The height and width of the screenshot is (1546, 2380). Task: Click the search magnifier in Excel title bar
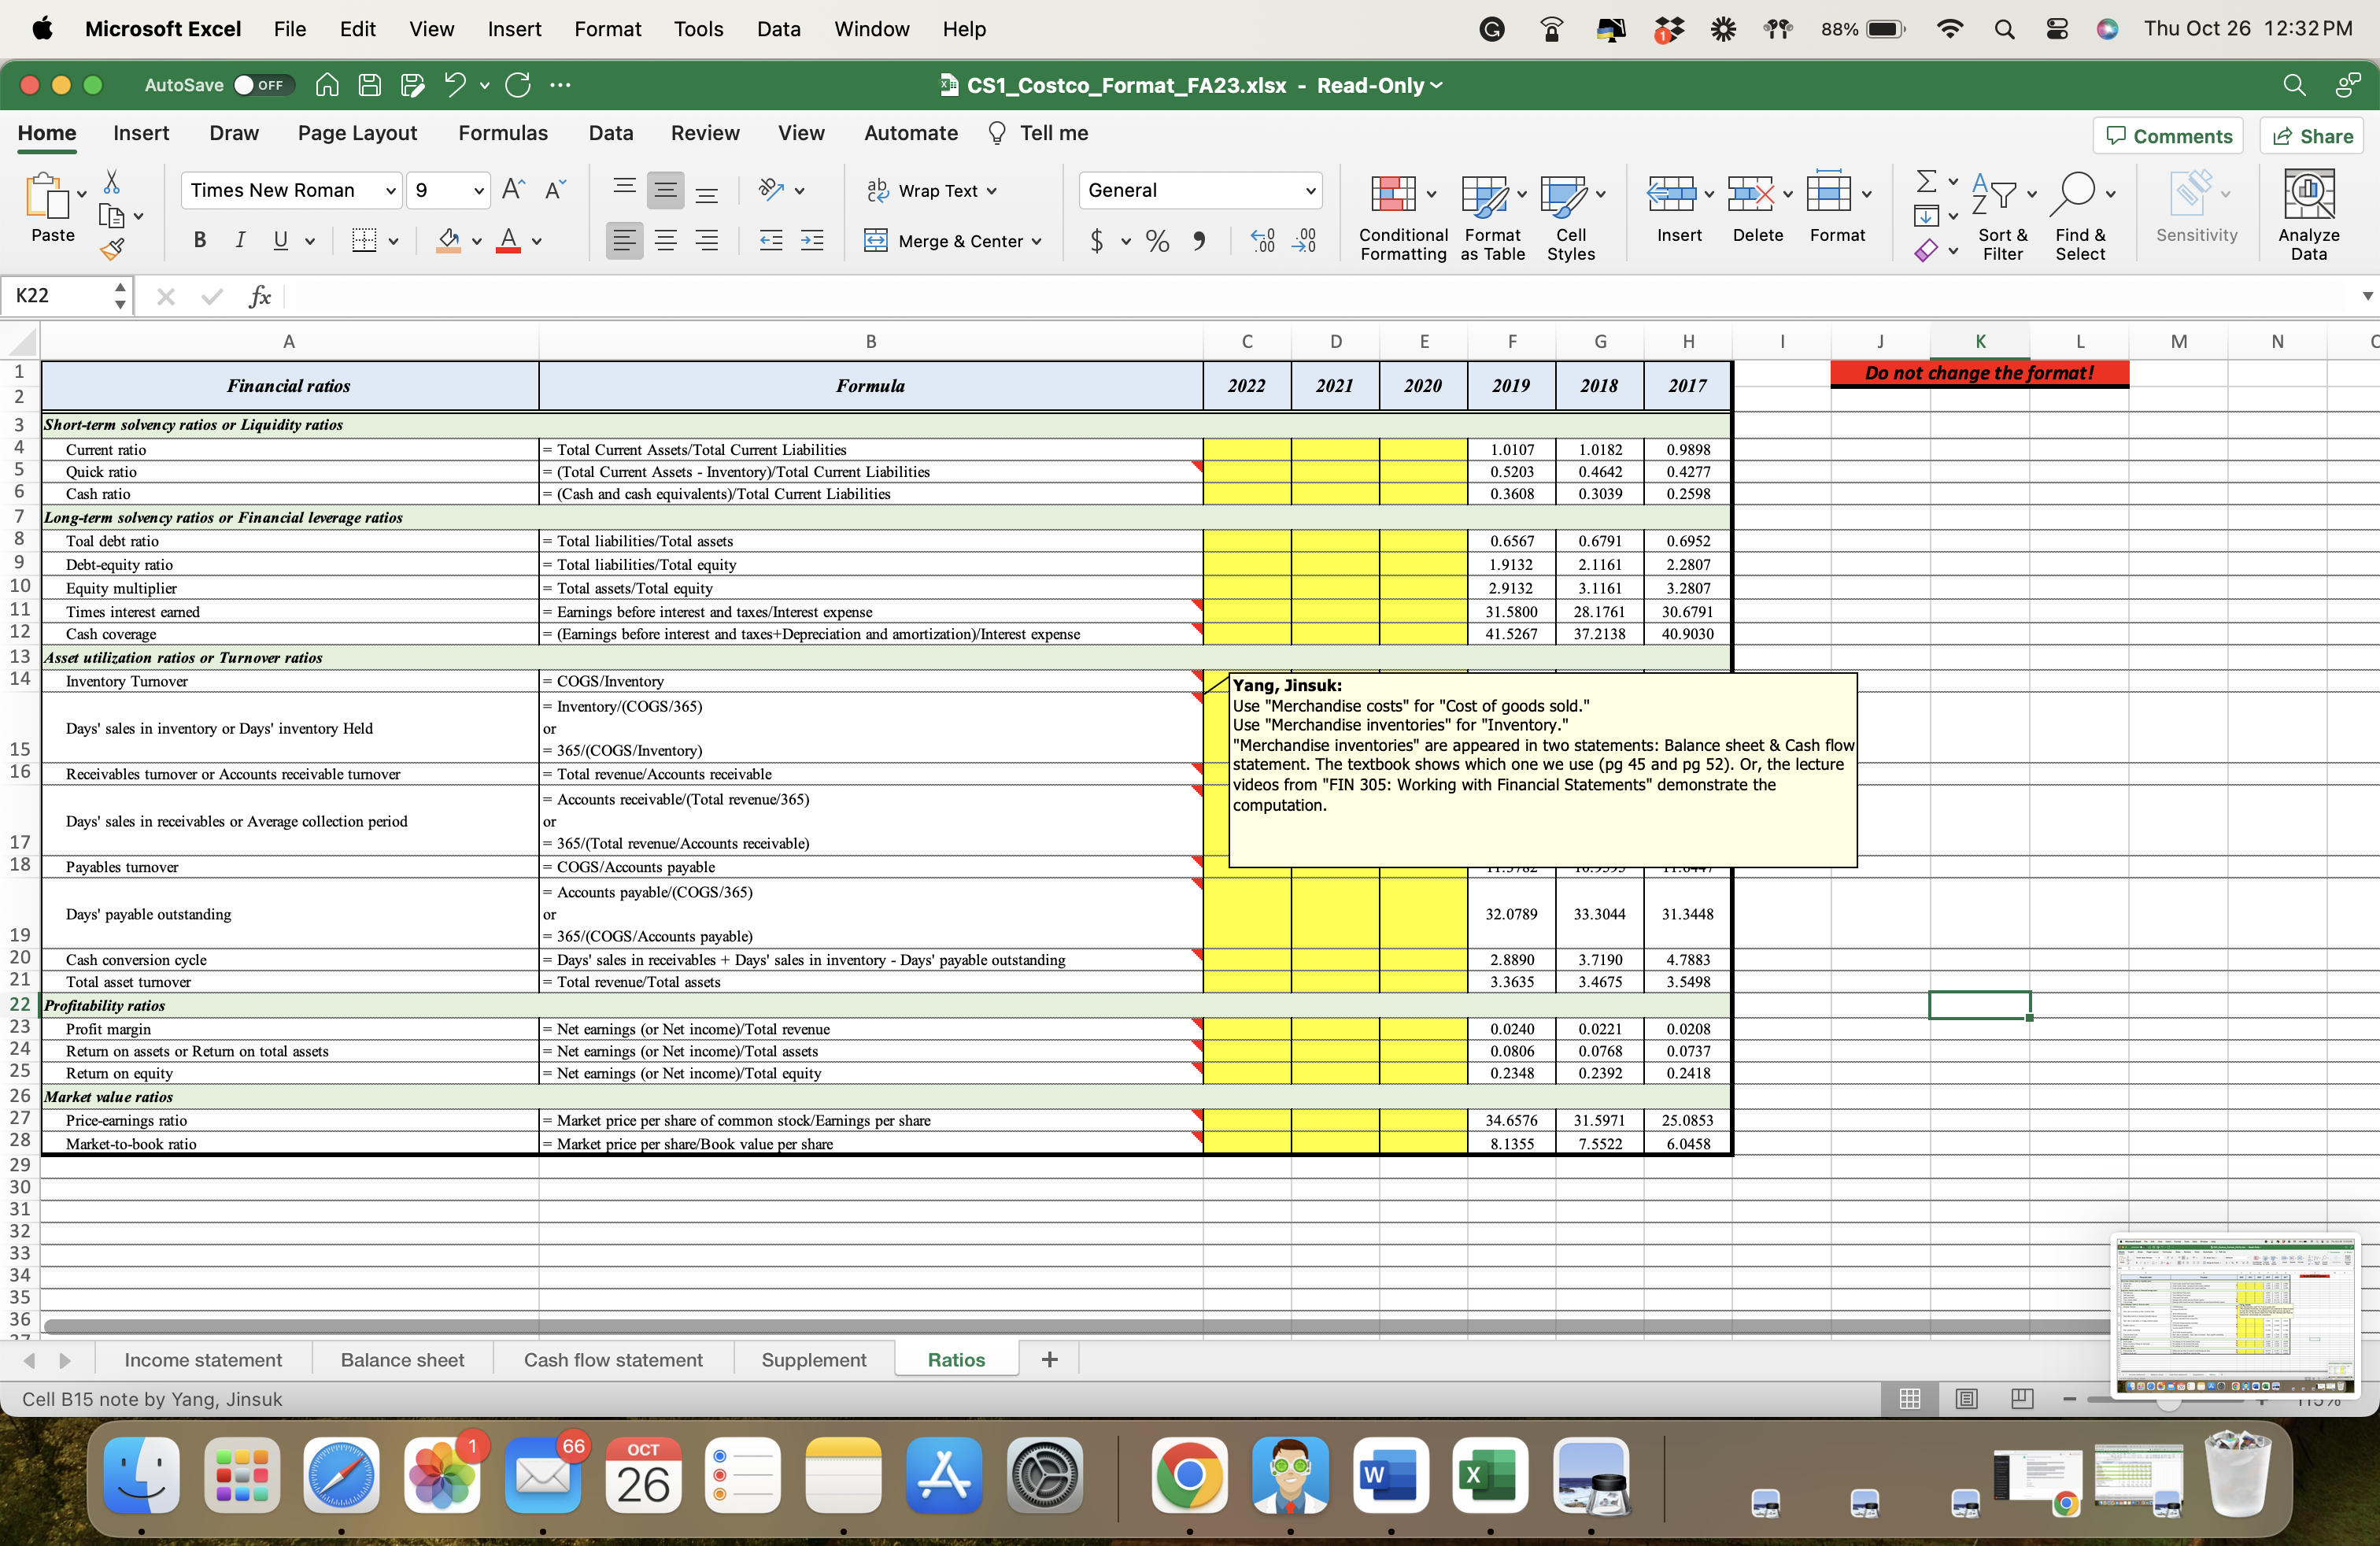coord(2294,85)
